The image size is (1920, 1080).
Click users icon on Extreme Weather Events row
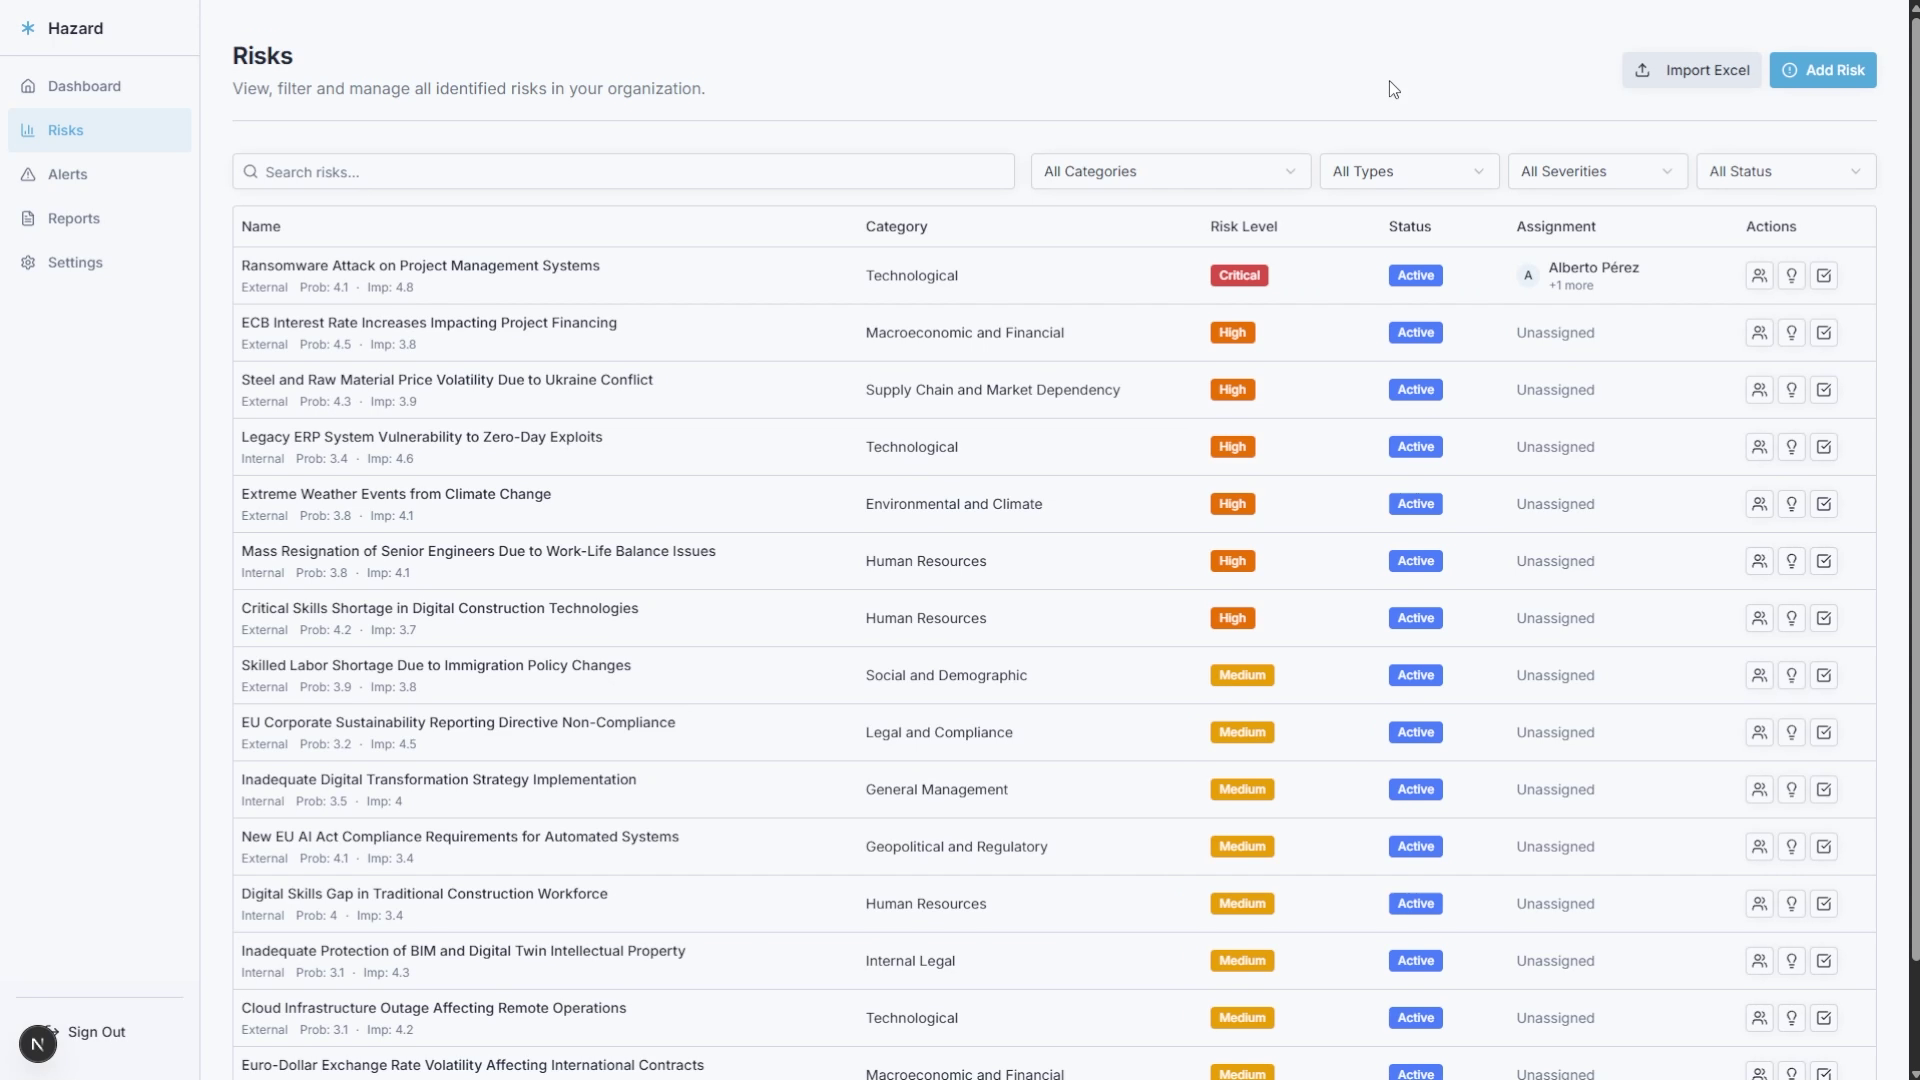pyautogui.click(x=1759, y=504)
